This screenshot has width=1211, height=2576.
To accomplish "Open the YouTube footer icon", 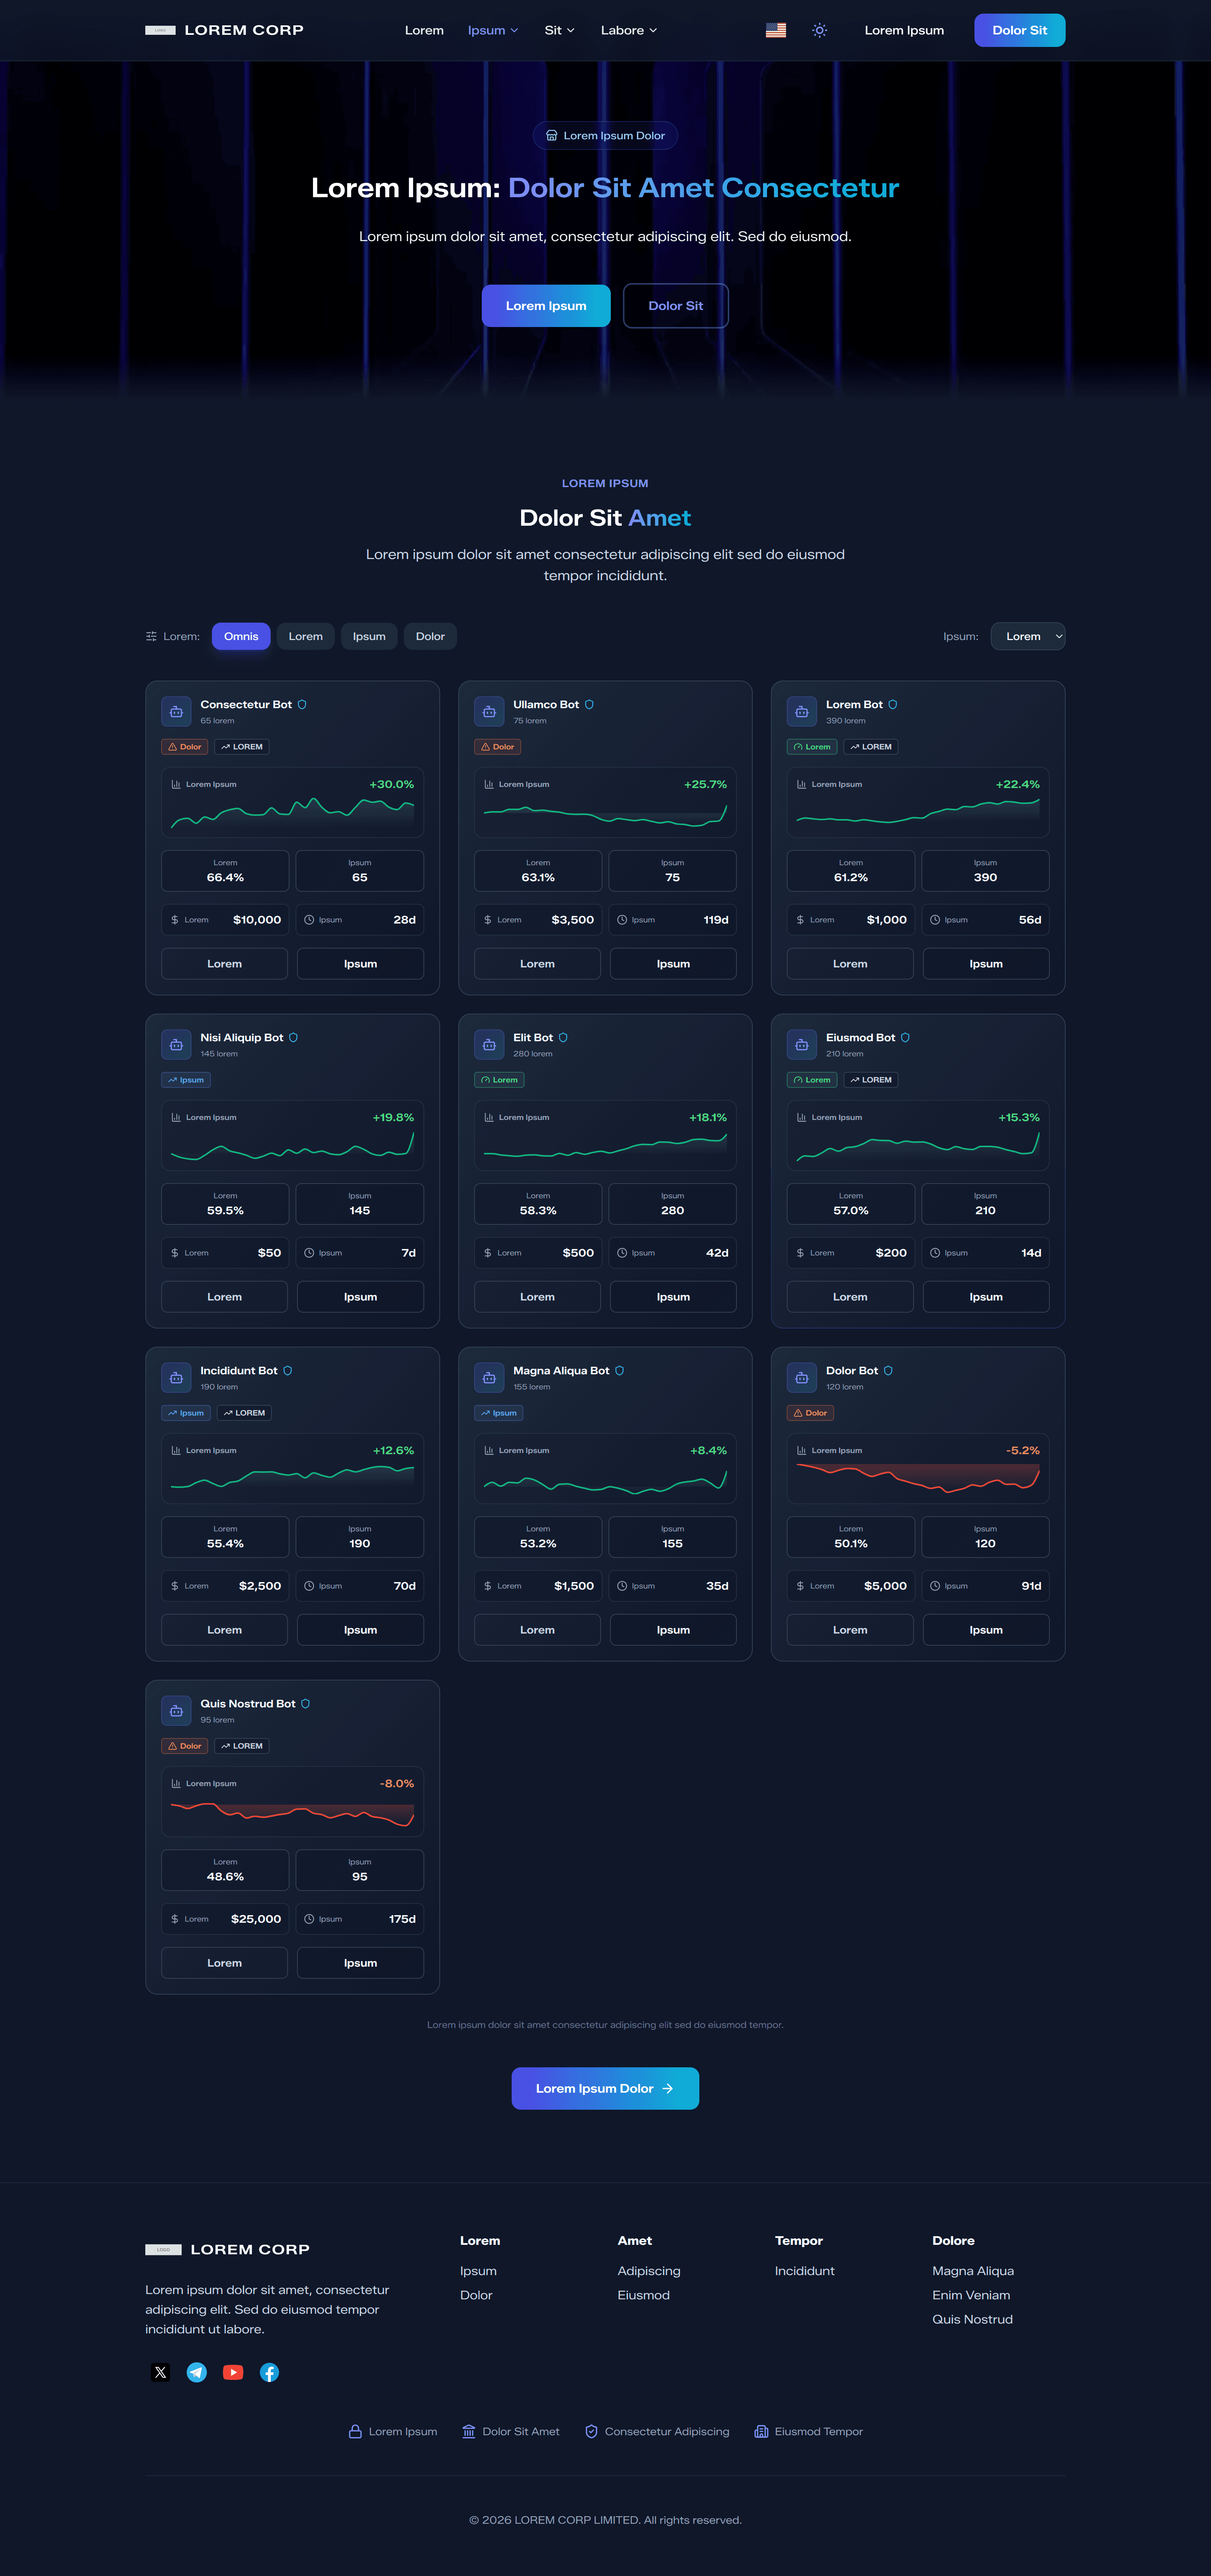I will pos(233,2372).
